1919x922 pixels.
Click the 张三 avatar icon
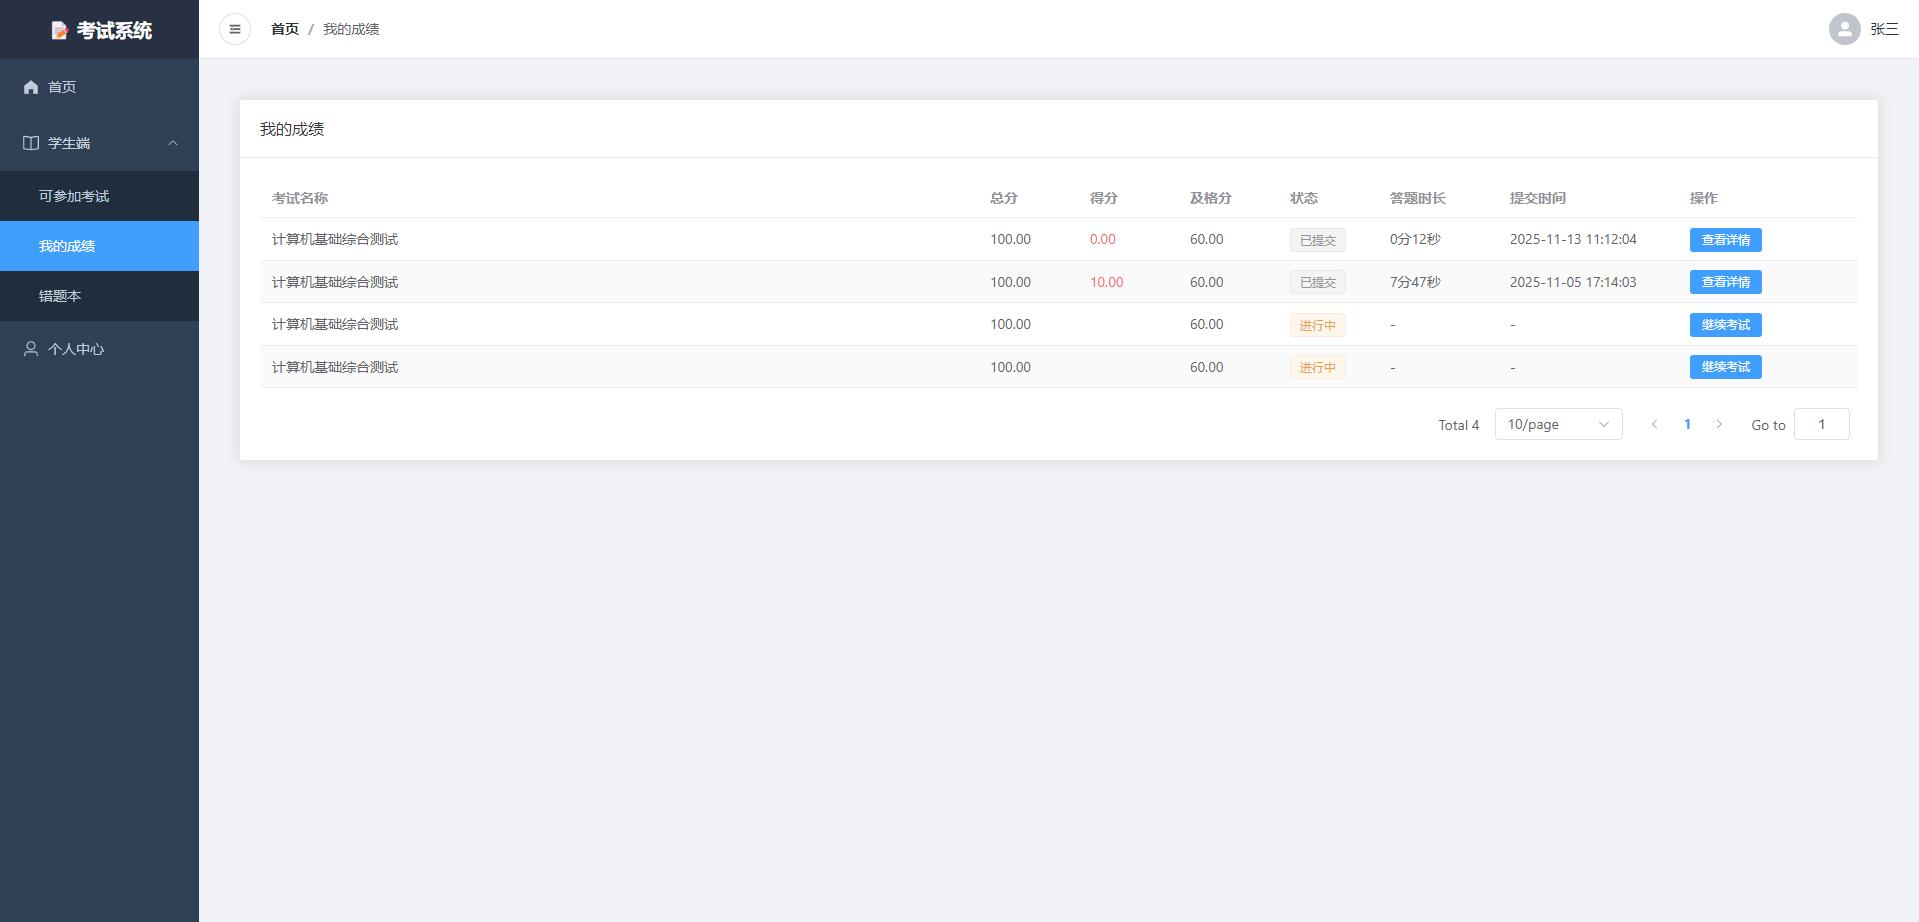click(x=1844, y=29)
